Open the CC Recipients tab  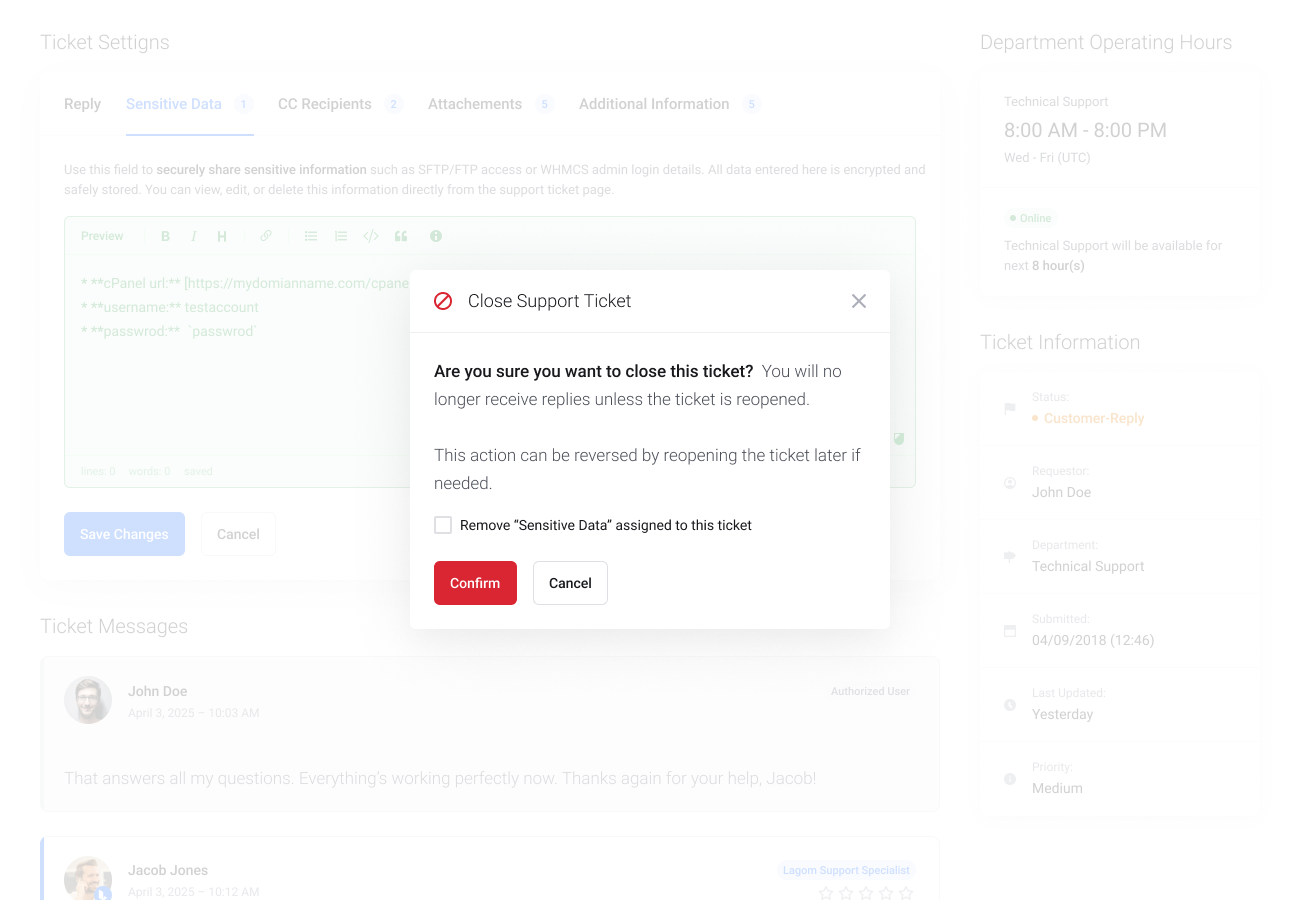[325, 104]
